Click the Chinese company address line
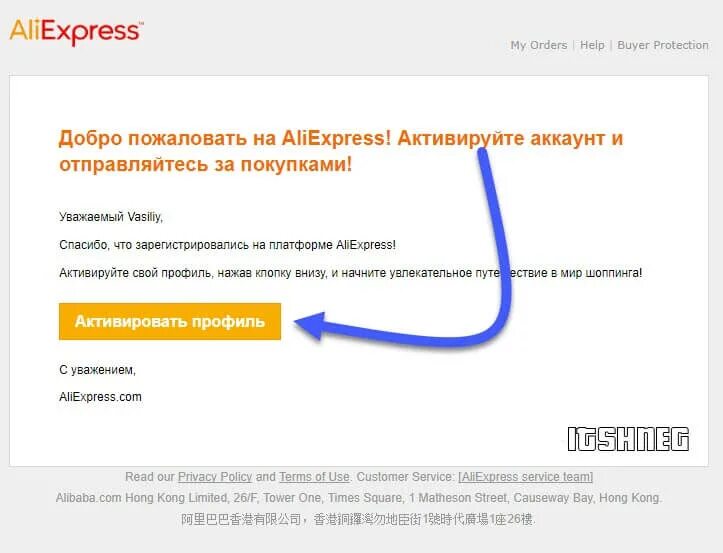 point(358,520)
